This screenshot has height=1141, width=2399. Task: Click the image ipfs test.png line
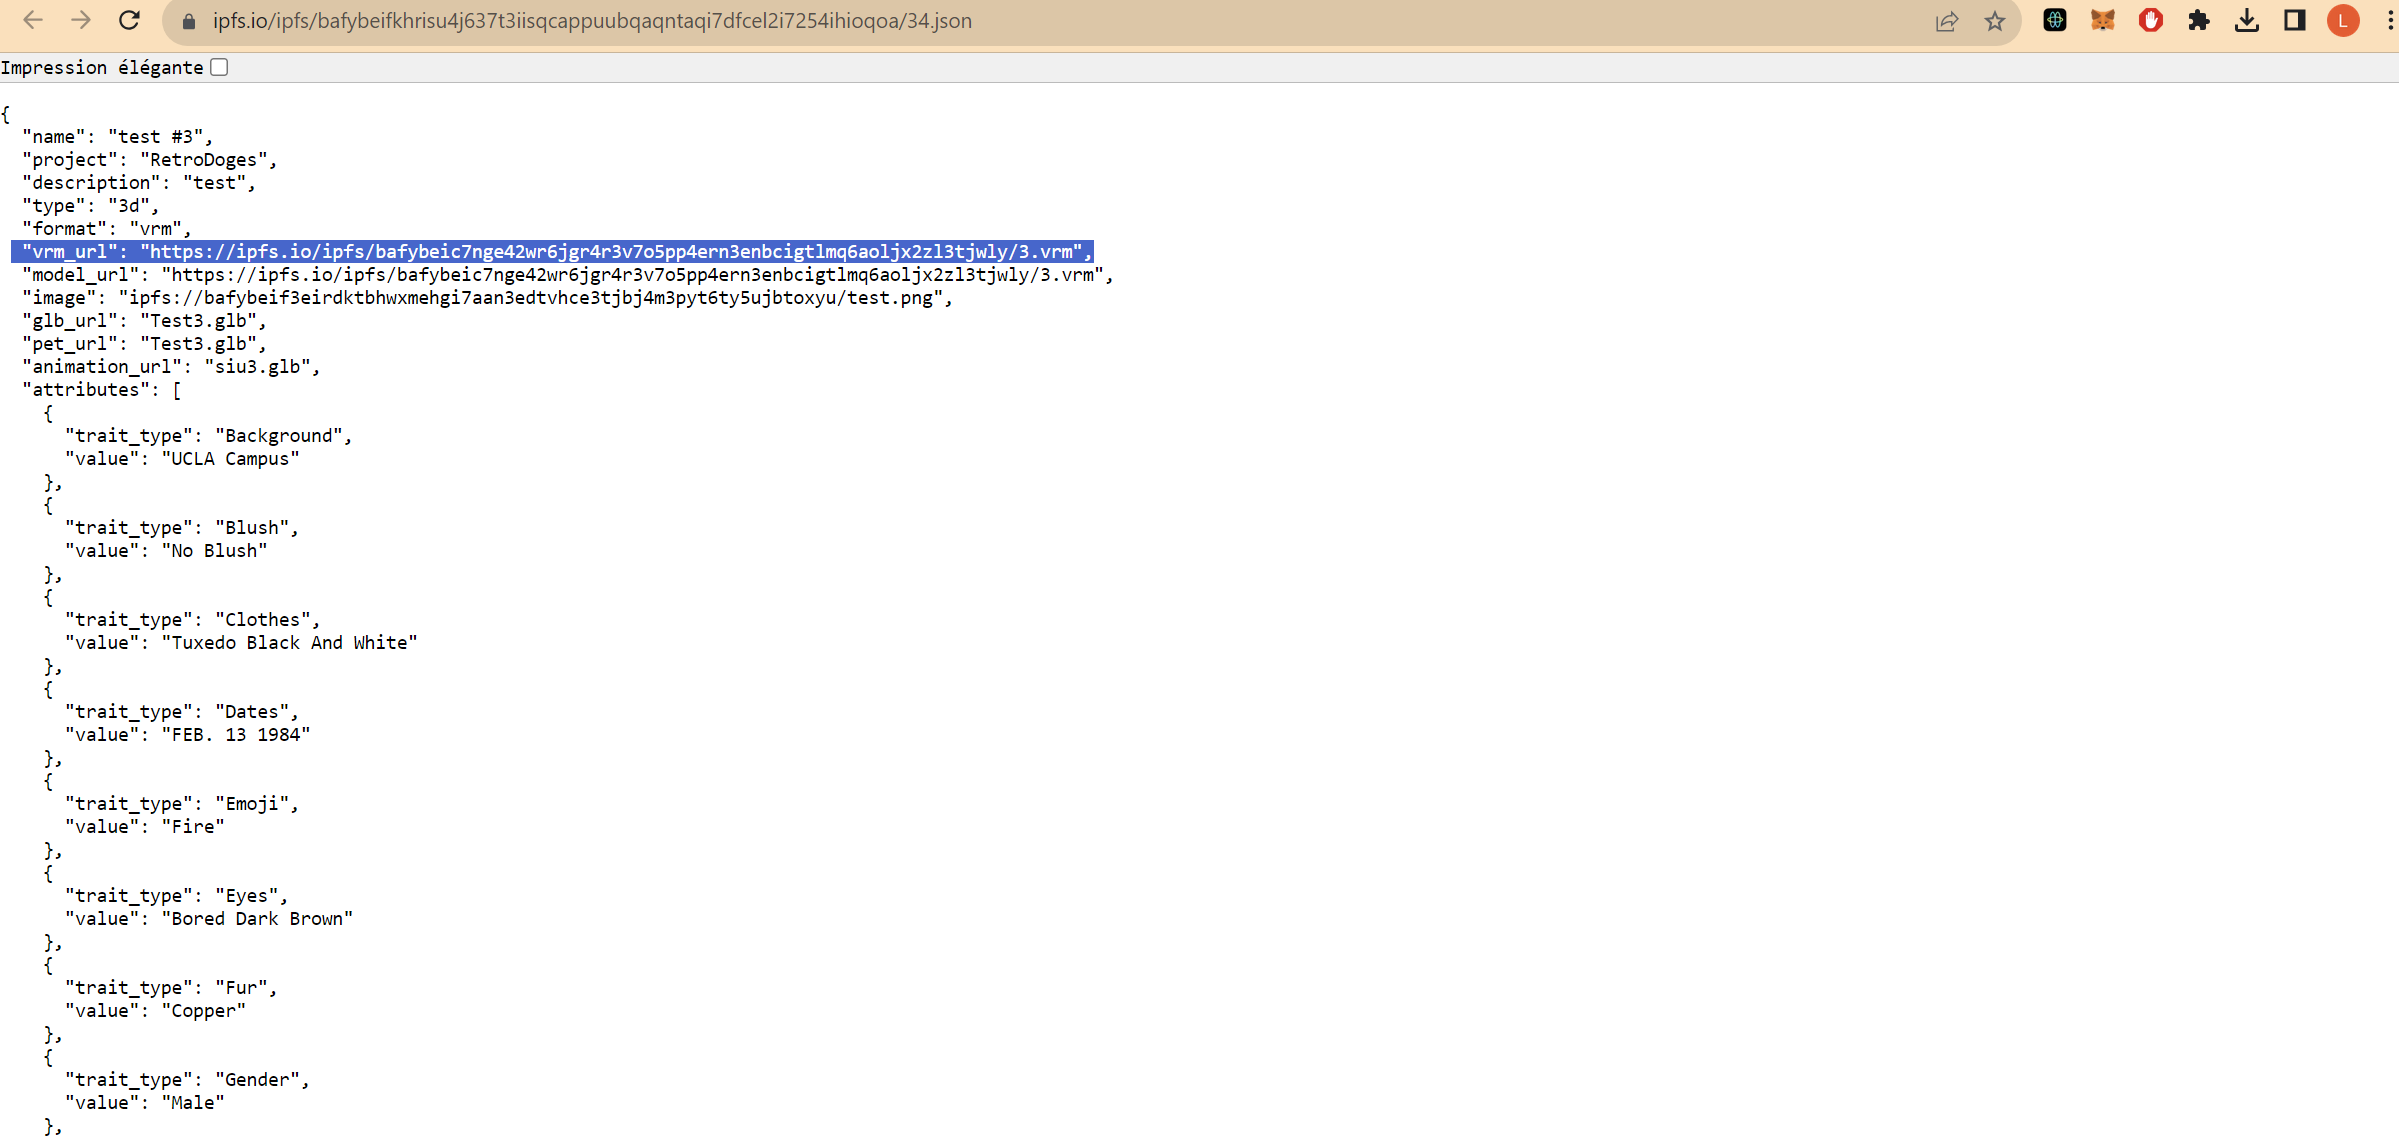[488, 298]
